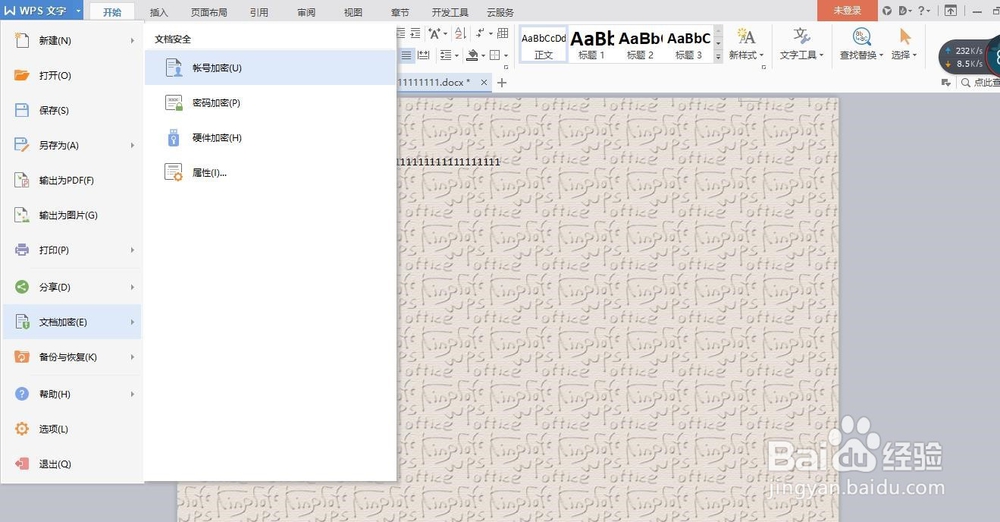Add a new document tab with plus
The height and width of the screenshot is (522, 1000).
click(x=502, y=82)
